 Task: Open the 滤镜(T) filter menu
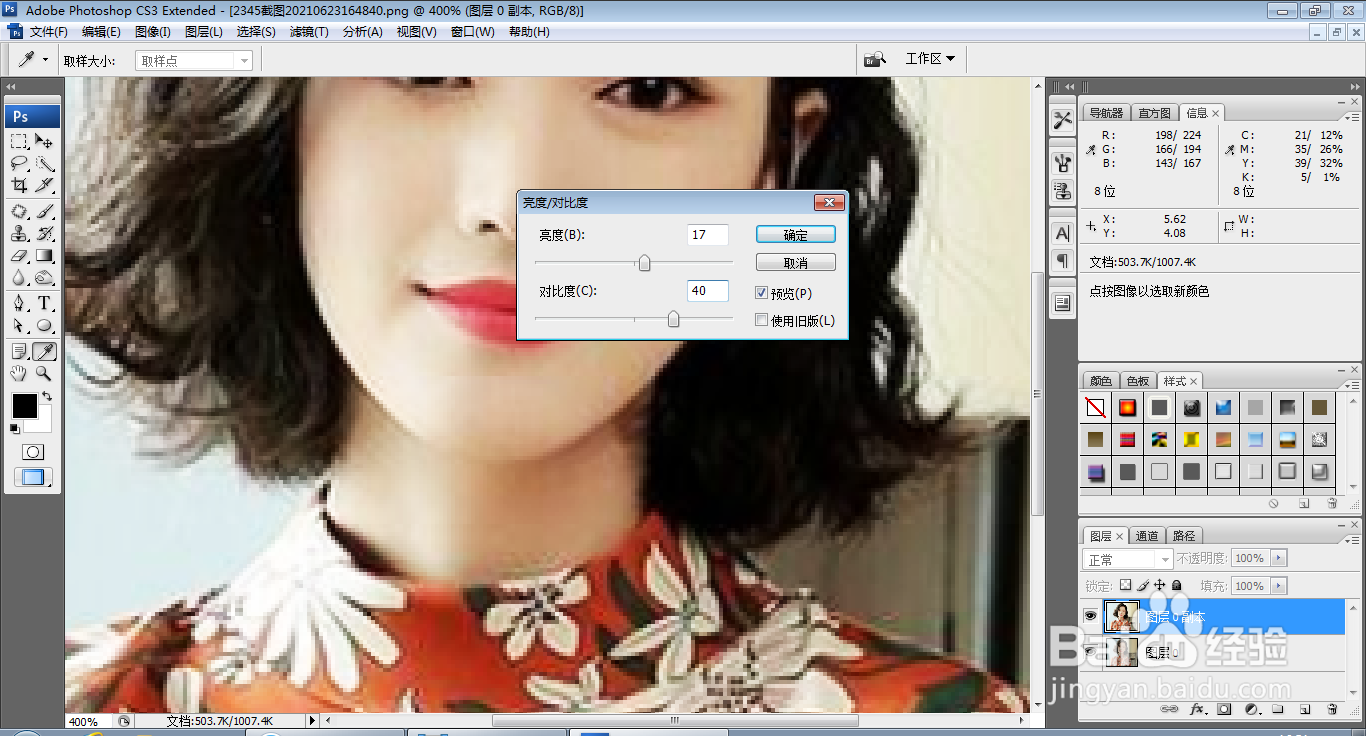[309, 32]
